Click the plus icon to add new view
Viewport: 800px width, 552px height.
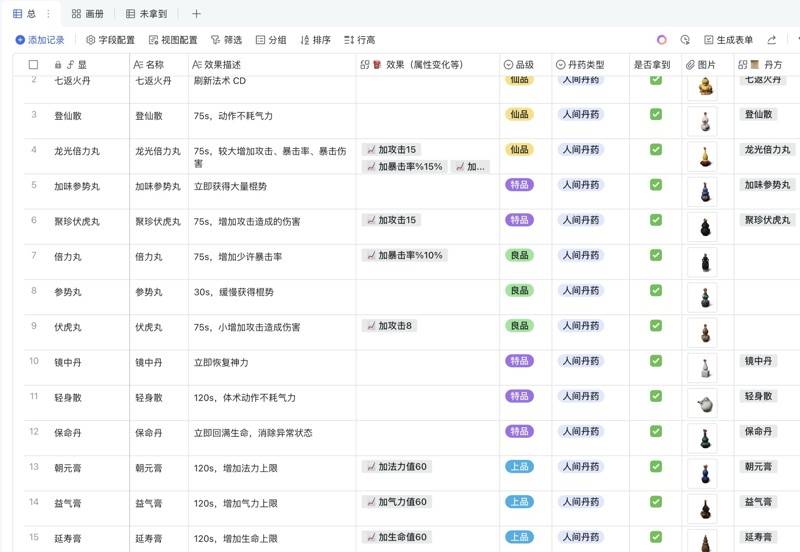click(x=196, y=14)
